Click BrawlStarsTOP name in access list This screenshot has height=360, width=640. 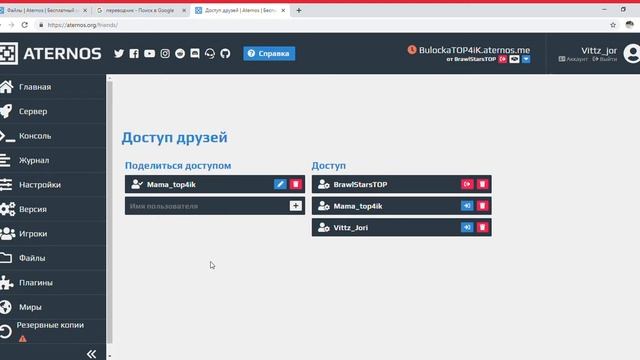click(360, 184)
